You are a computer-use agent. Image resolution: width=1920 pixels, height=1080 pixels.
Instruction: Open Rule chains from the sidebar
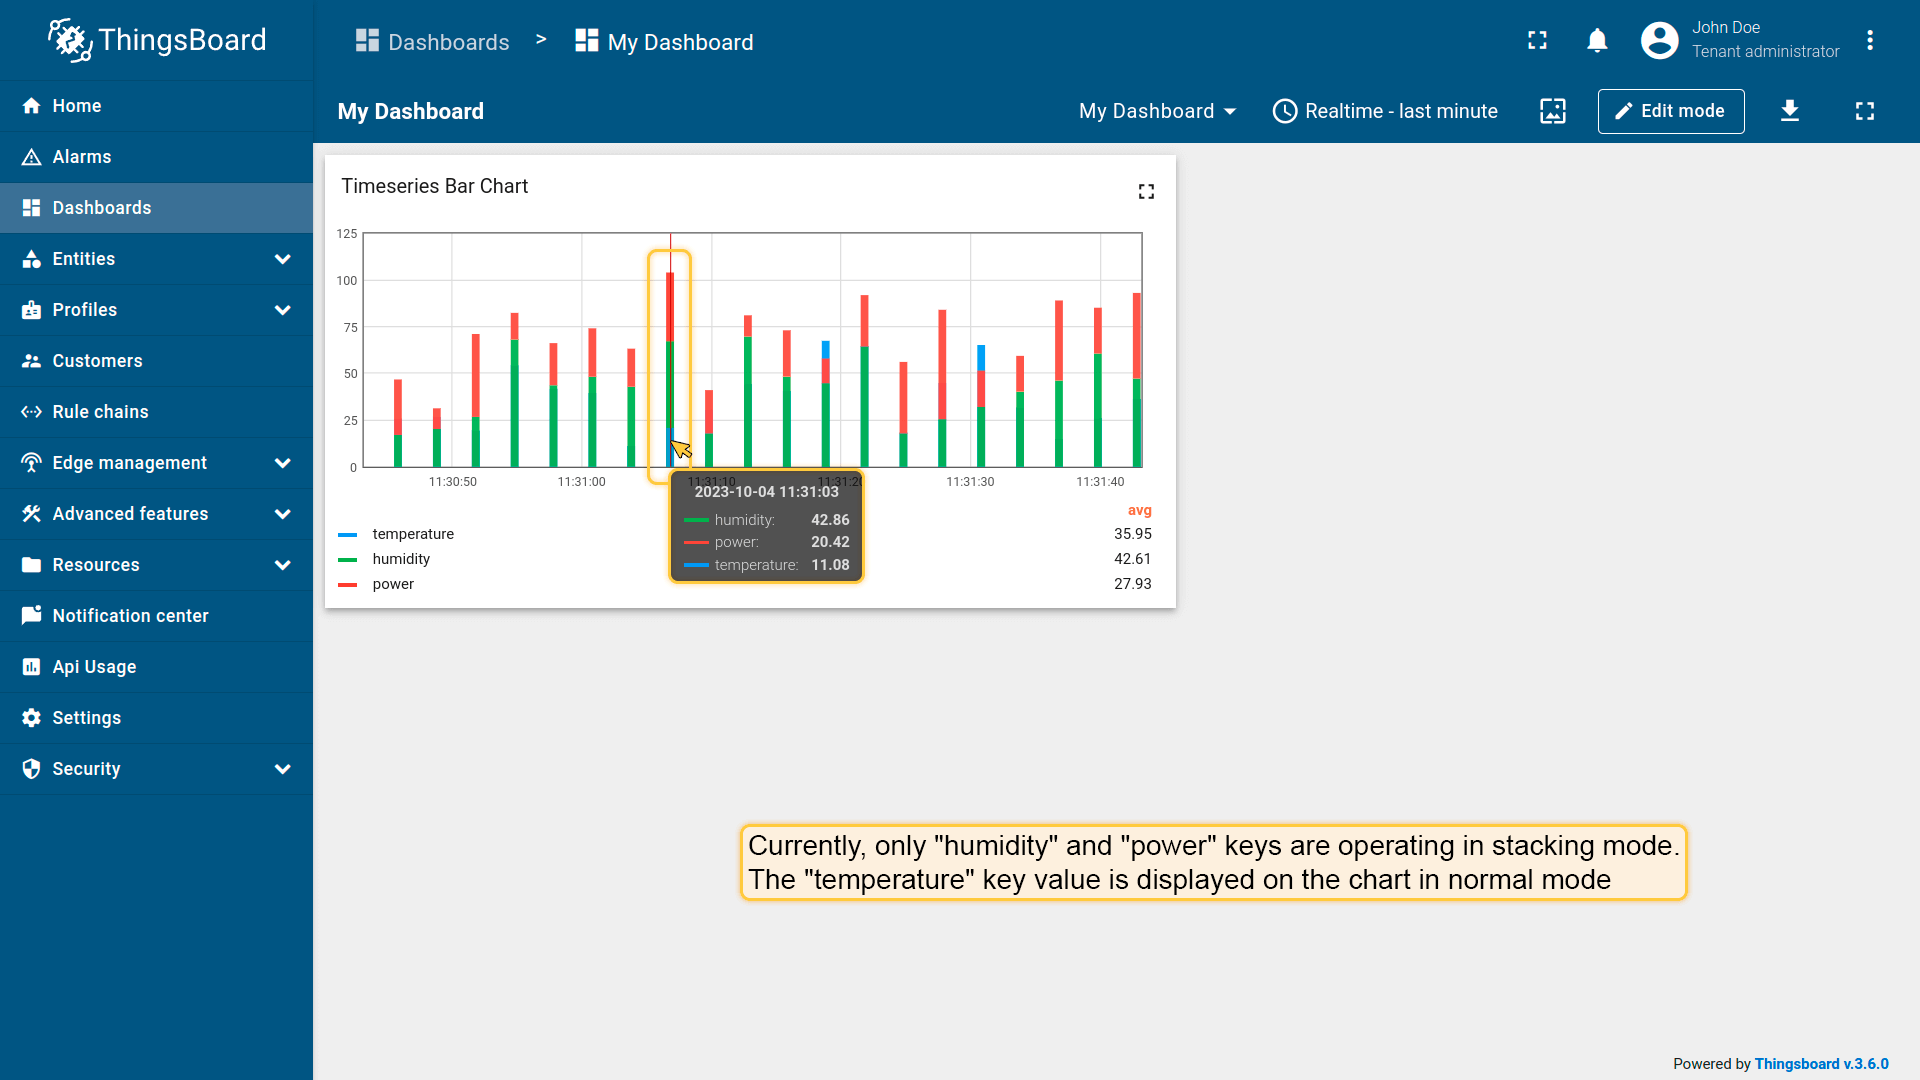[x=100, y=412]
